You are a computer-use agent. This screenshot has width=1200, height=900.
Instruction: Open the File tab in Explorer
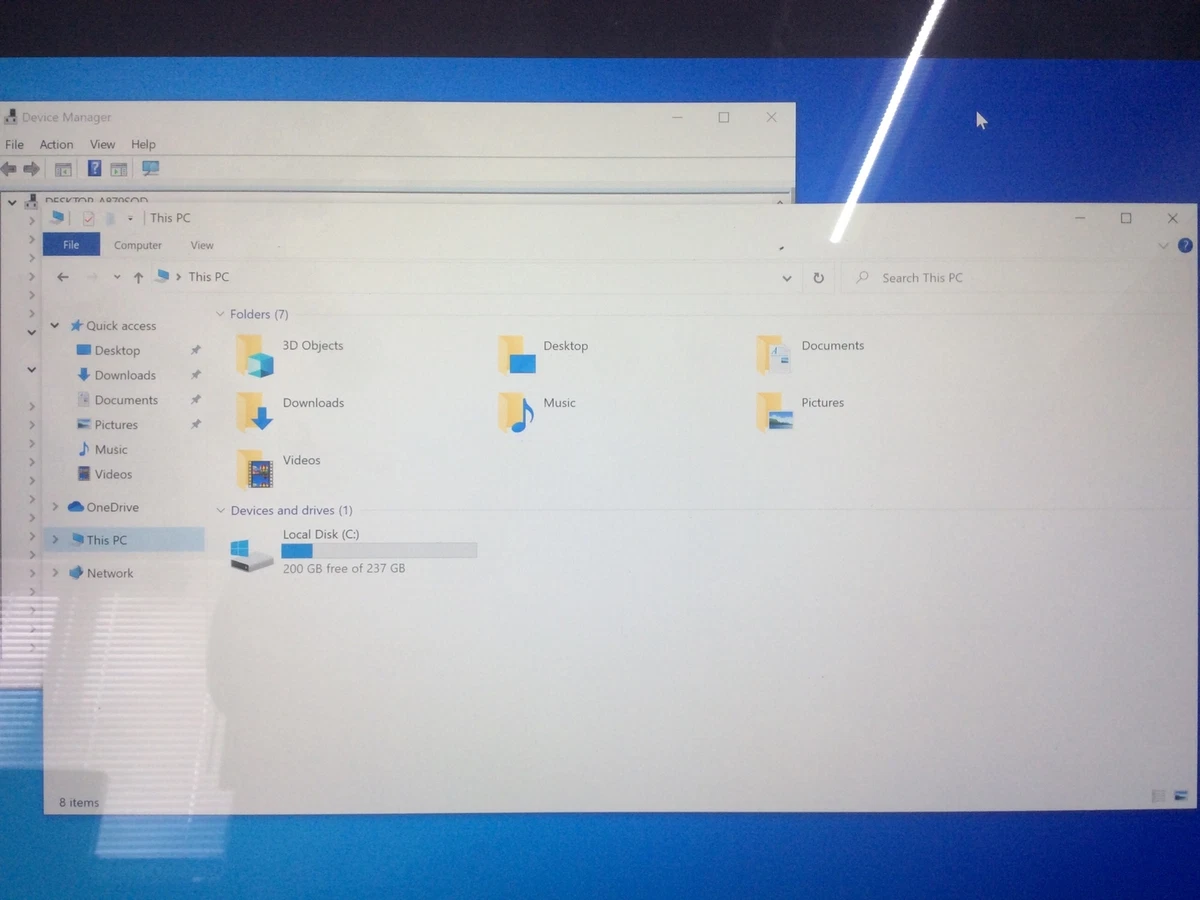[71, 245]
